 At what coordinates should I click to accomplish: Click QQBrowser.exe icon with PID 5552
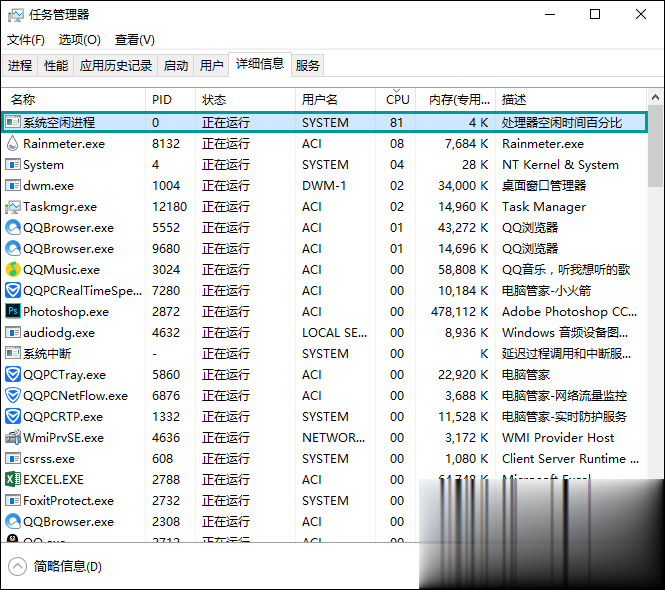pos(13,227)
